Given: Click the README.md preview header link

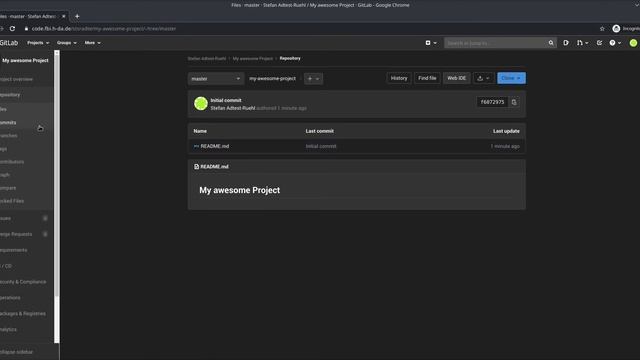Looking at the screenshot, I should (x=214, y=167).
